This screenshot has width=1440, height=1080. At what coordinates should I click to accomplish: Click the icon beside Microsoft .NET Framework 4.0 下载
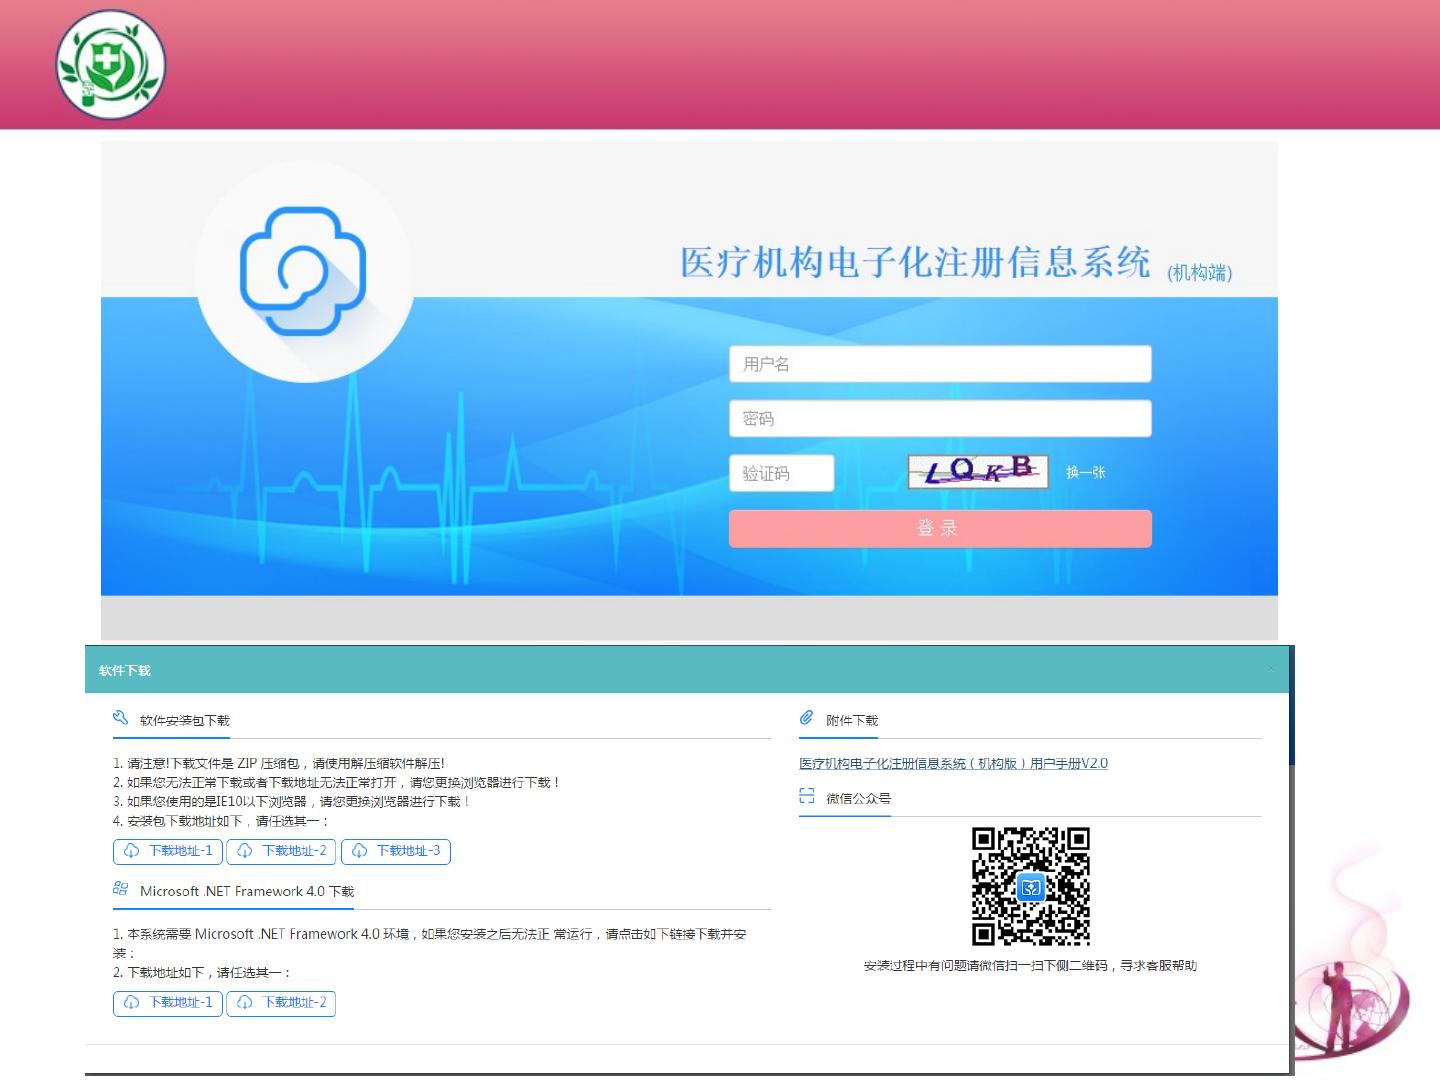pos(121,889)
